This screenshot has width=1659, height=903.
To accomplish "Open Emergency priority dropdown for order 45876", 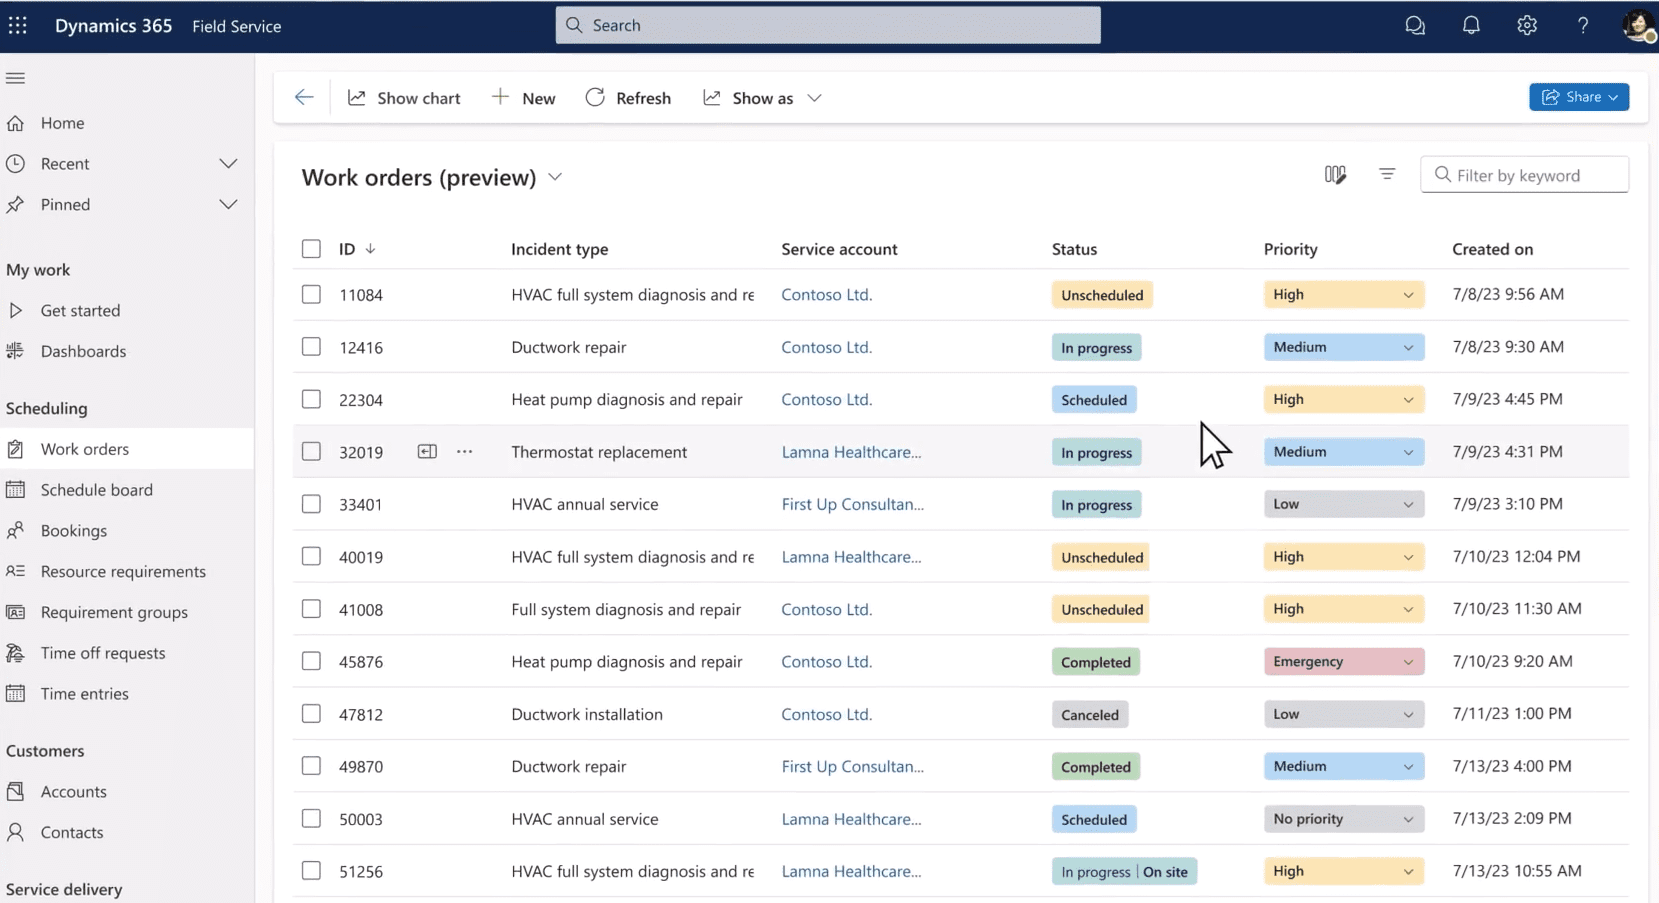I will [1344, 662].
